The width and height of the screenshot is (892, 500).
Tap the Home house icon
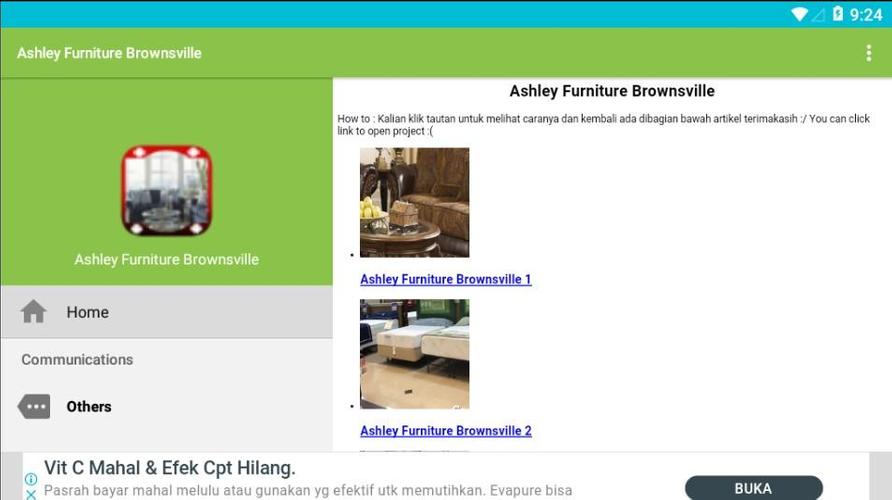[34, 312]
